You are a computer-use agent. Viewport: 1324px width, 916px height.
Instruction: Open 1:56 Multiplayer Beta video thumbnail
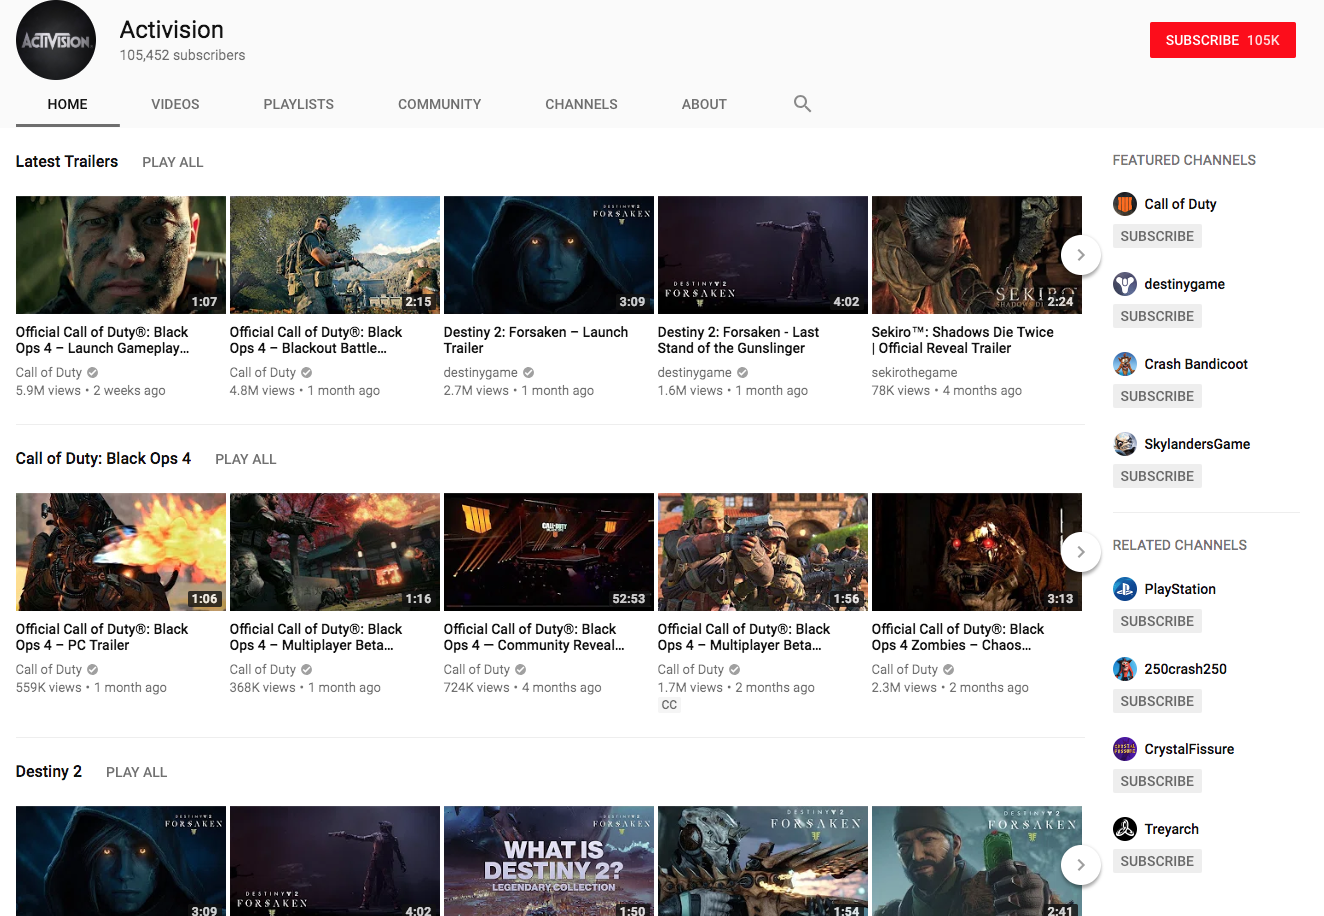pos(763,552)
